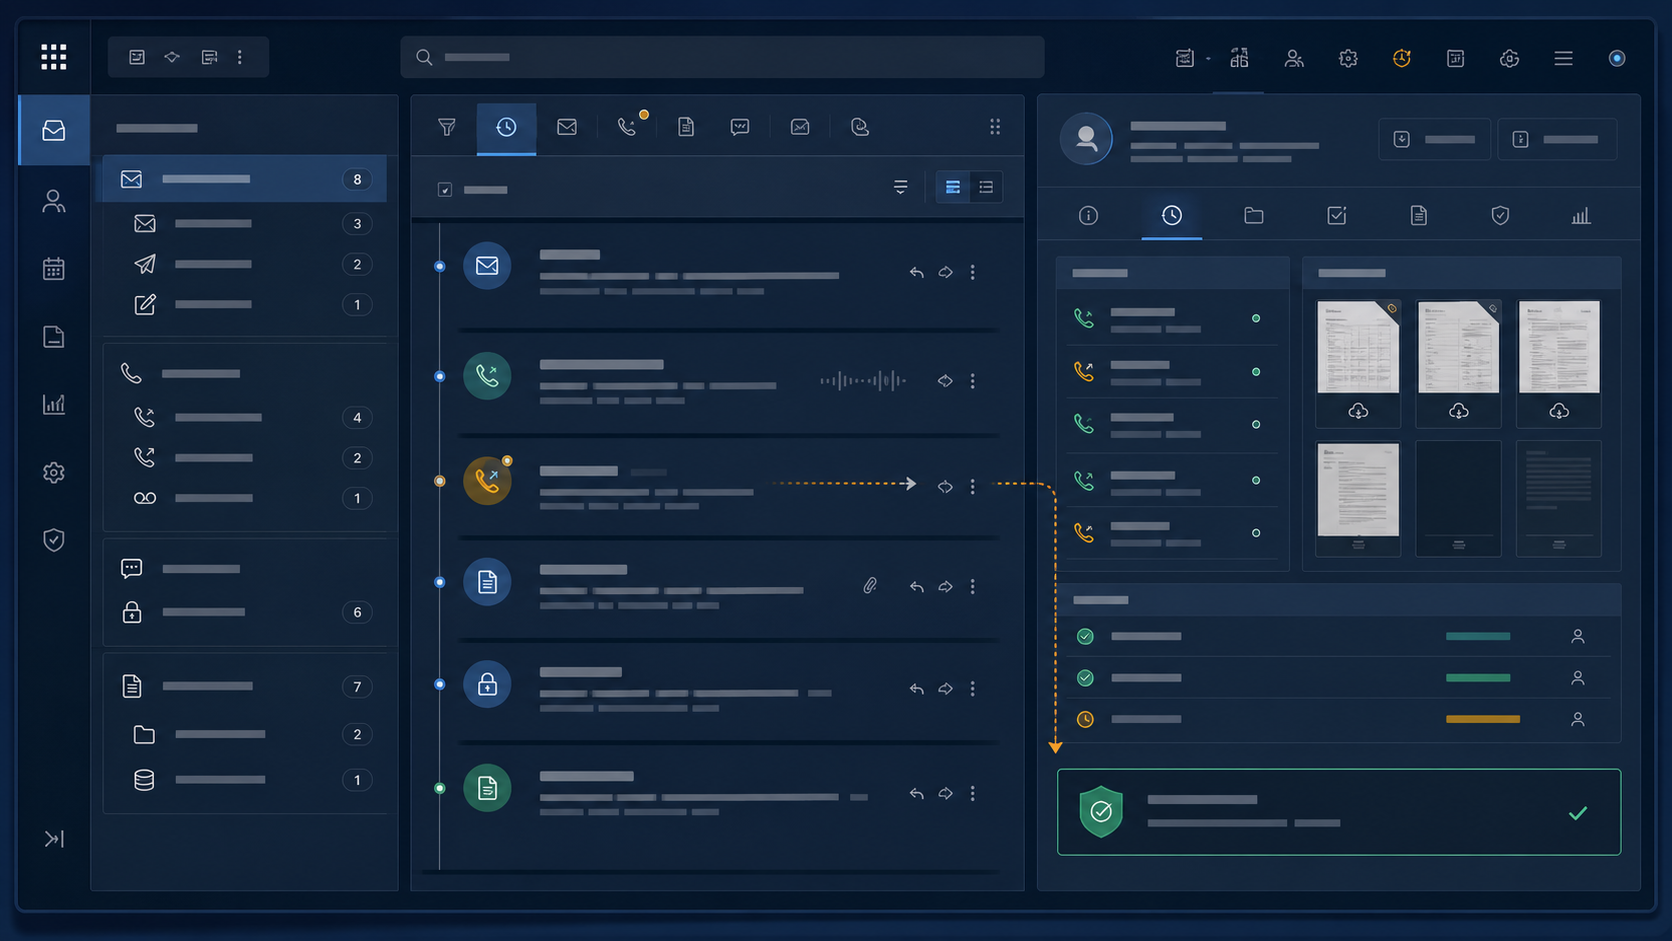Open the fourth document thumbnail in second row
This screenshot has height=941, width=1672.
[x=1358, y=498]
